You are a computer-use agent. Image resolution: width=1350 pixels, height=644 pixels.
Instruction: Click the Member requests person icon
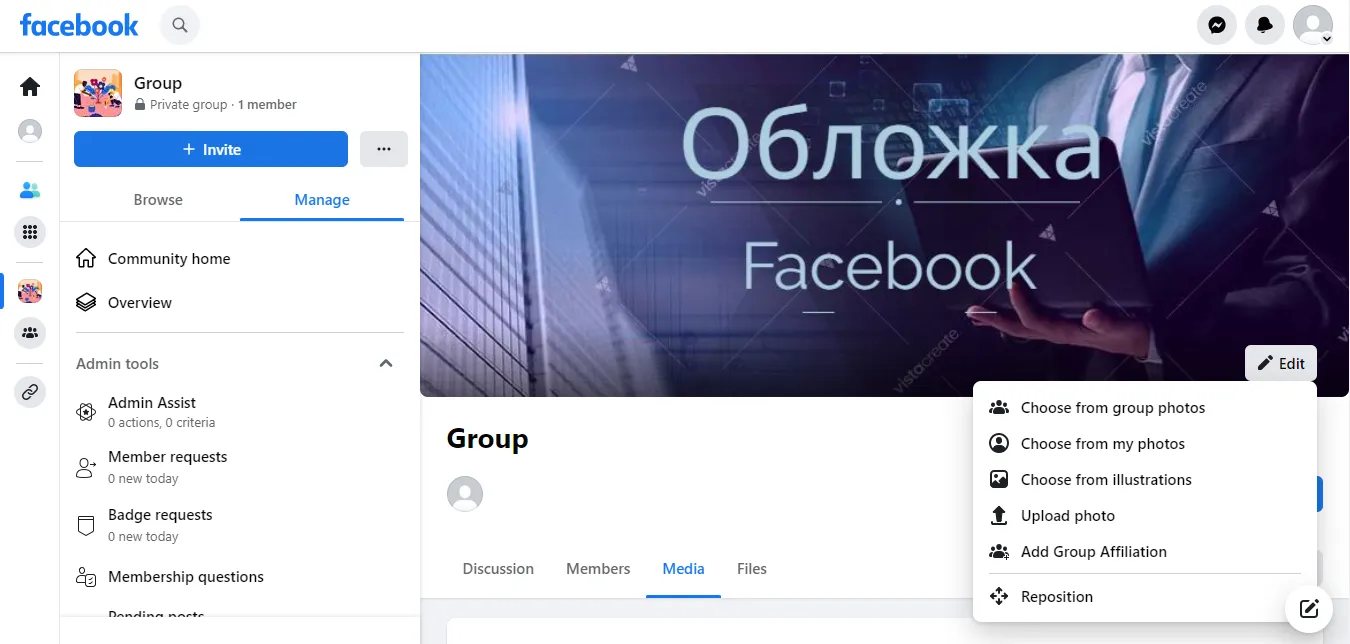pos(86,467)
